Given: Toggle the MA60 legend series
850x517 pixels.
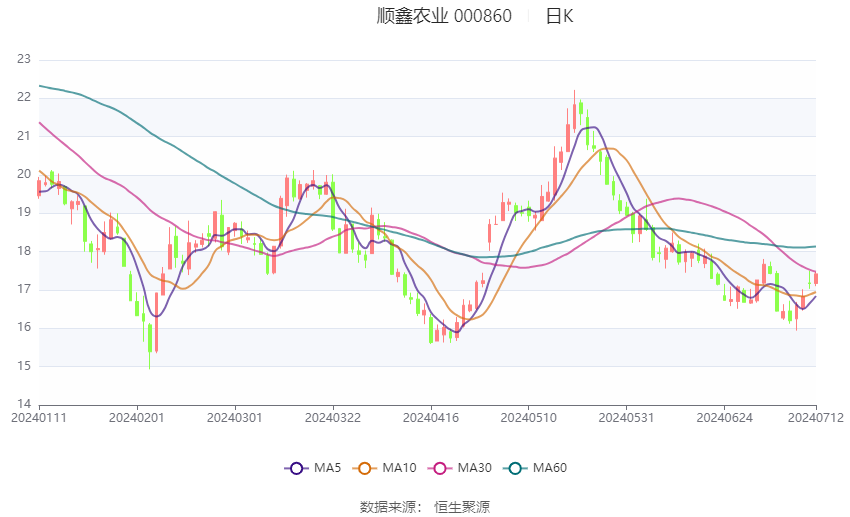Looking at the screenshot, I should 535,468.
